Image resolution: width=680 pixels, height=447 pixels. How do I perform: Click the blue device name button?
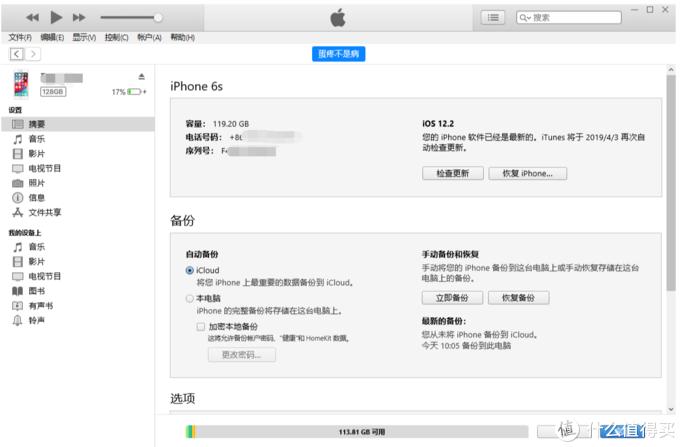tap(338, 54)
